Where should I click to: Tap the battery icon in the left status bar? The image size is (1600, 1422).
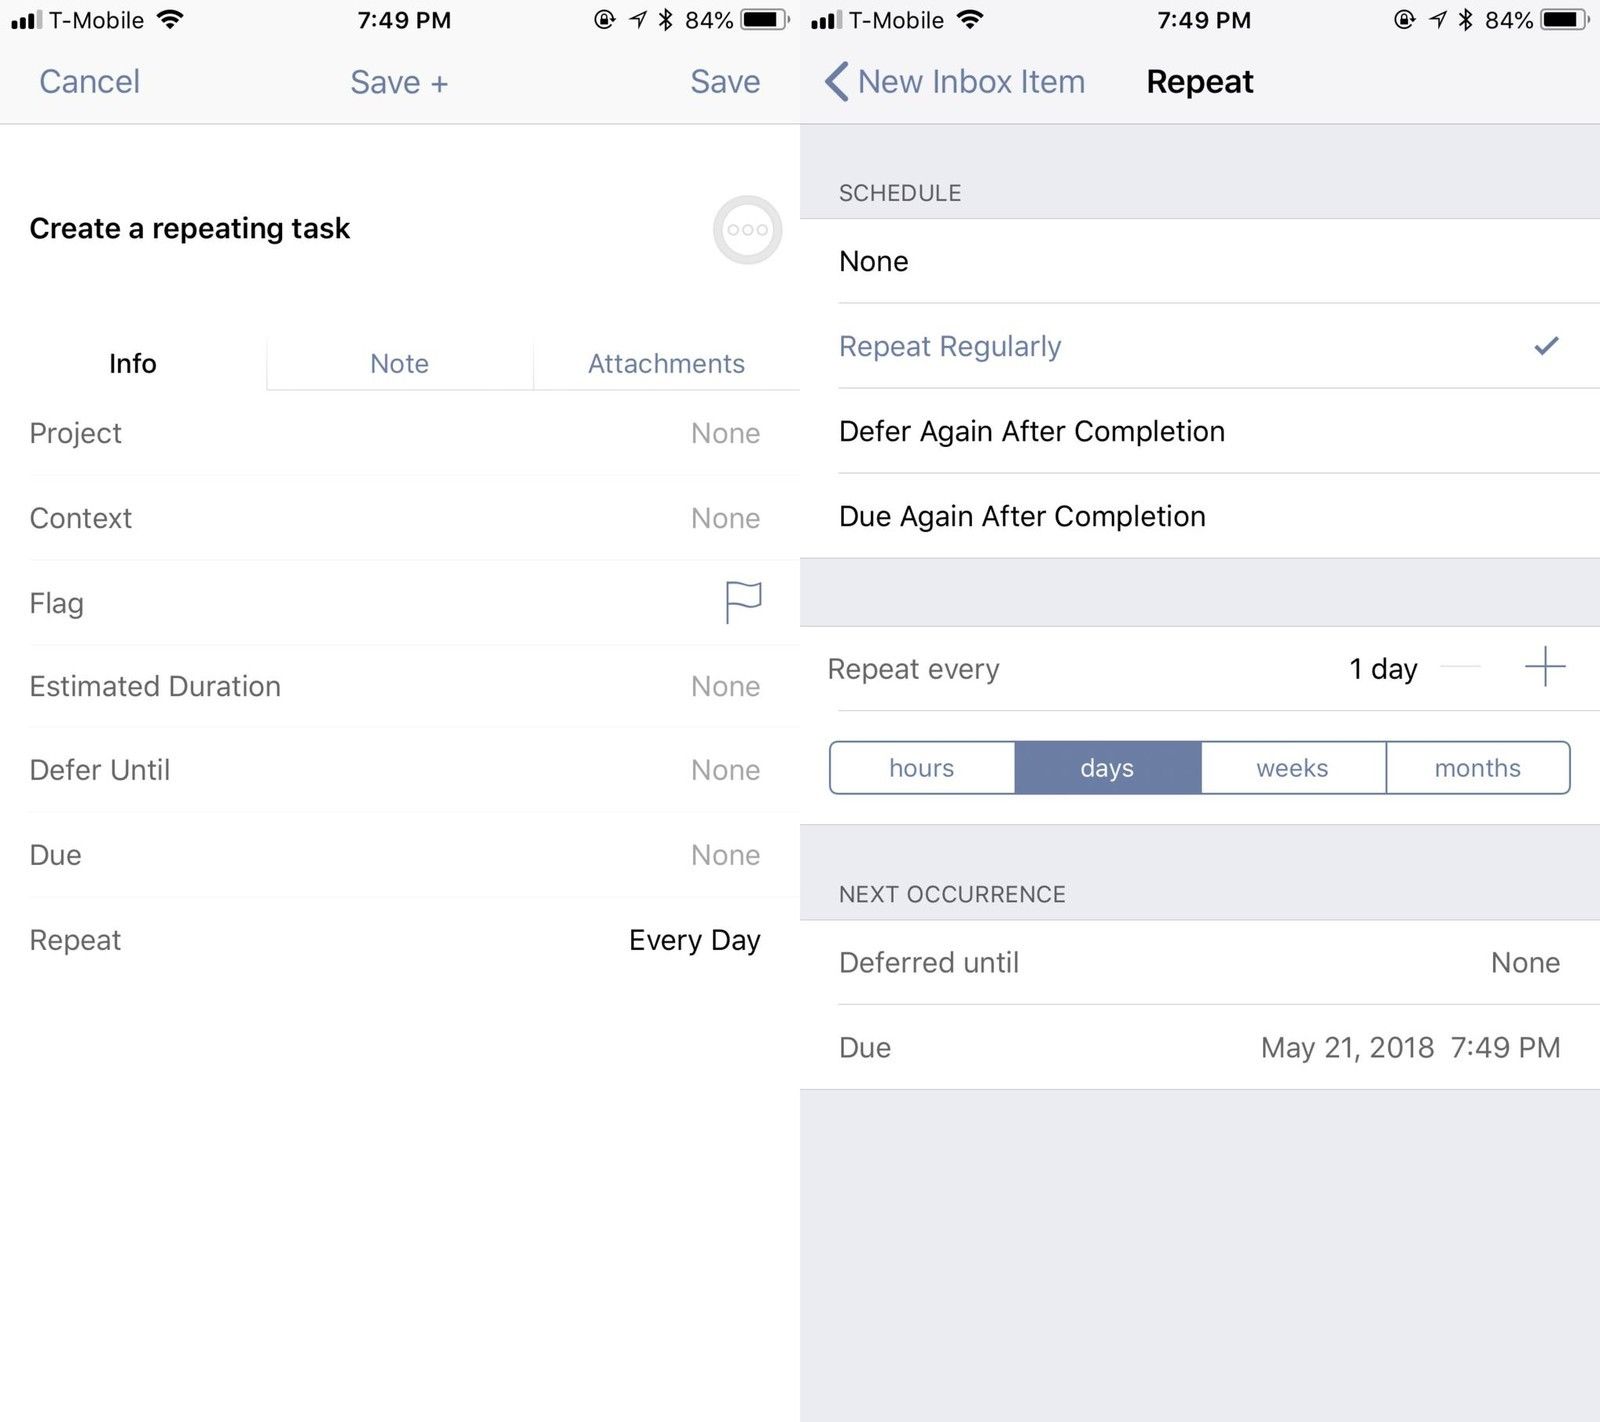click(x=764, y=20)
